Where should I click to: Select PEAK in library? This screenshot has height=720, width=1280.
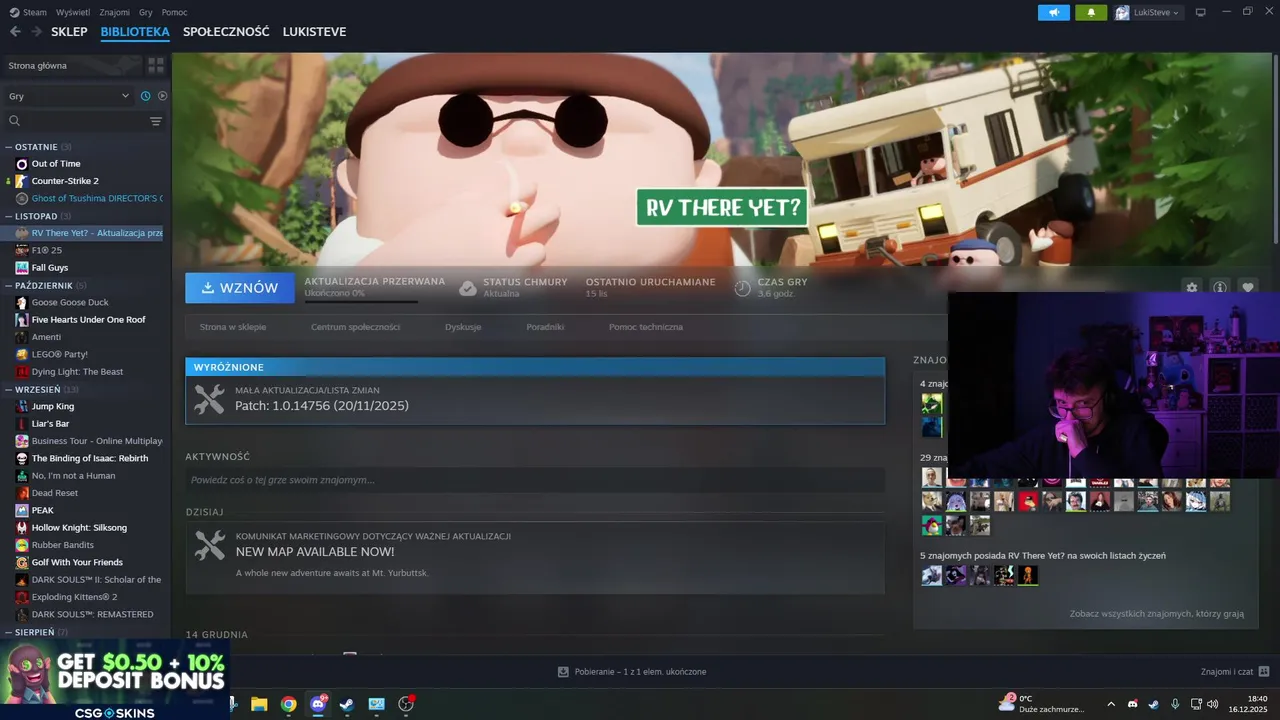[43, 510]
